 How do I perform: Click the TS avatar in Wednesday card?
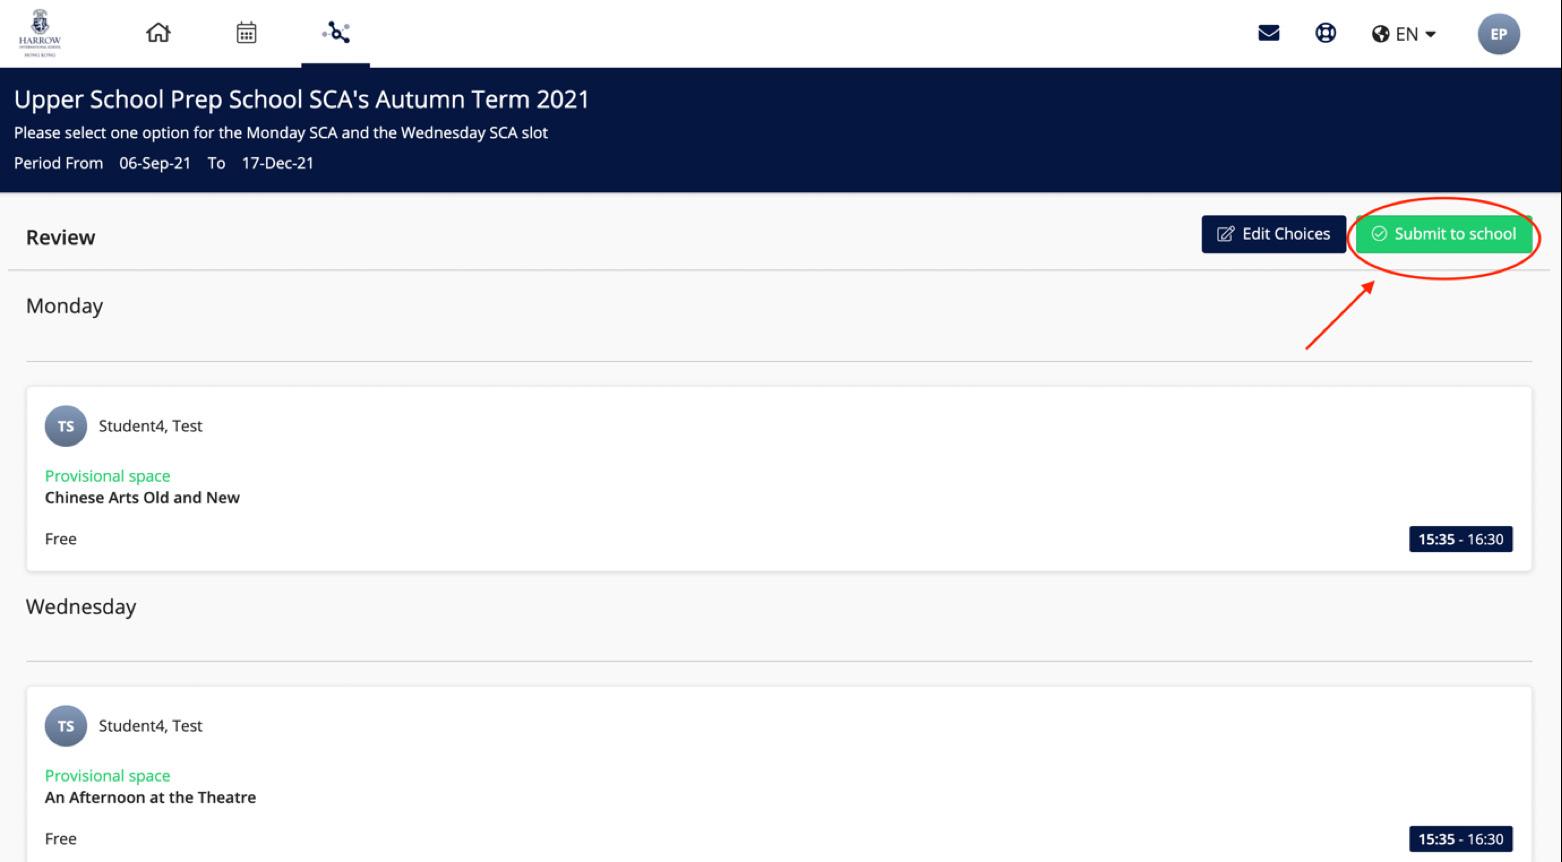coord(66,726)
